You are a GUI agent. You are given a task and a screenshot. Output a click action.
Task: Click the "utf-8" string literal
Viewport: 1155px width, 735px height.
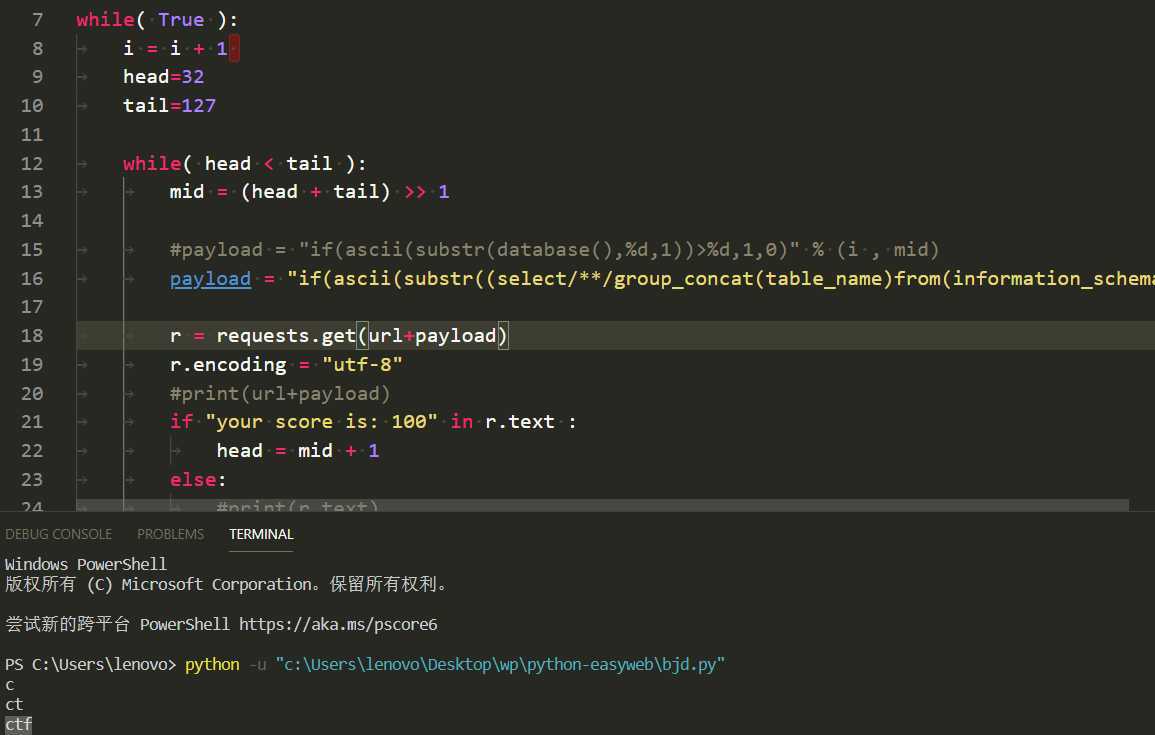pyautogui.click(x=362, y=365)
